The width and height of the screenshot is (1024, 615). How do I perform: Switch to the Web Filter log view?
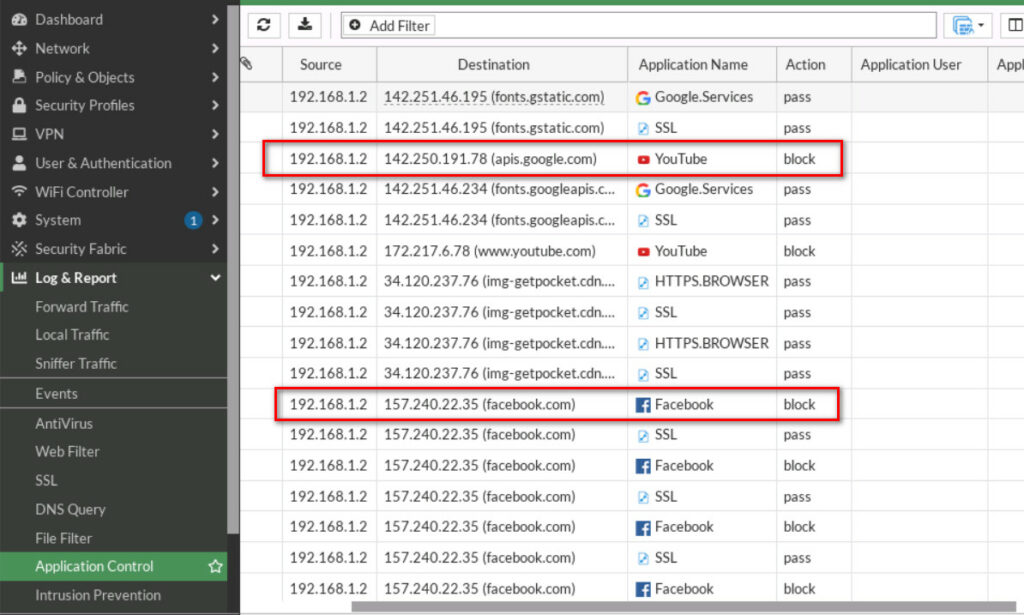pyautogui.click(x=66, y=452)
